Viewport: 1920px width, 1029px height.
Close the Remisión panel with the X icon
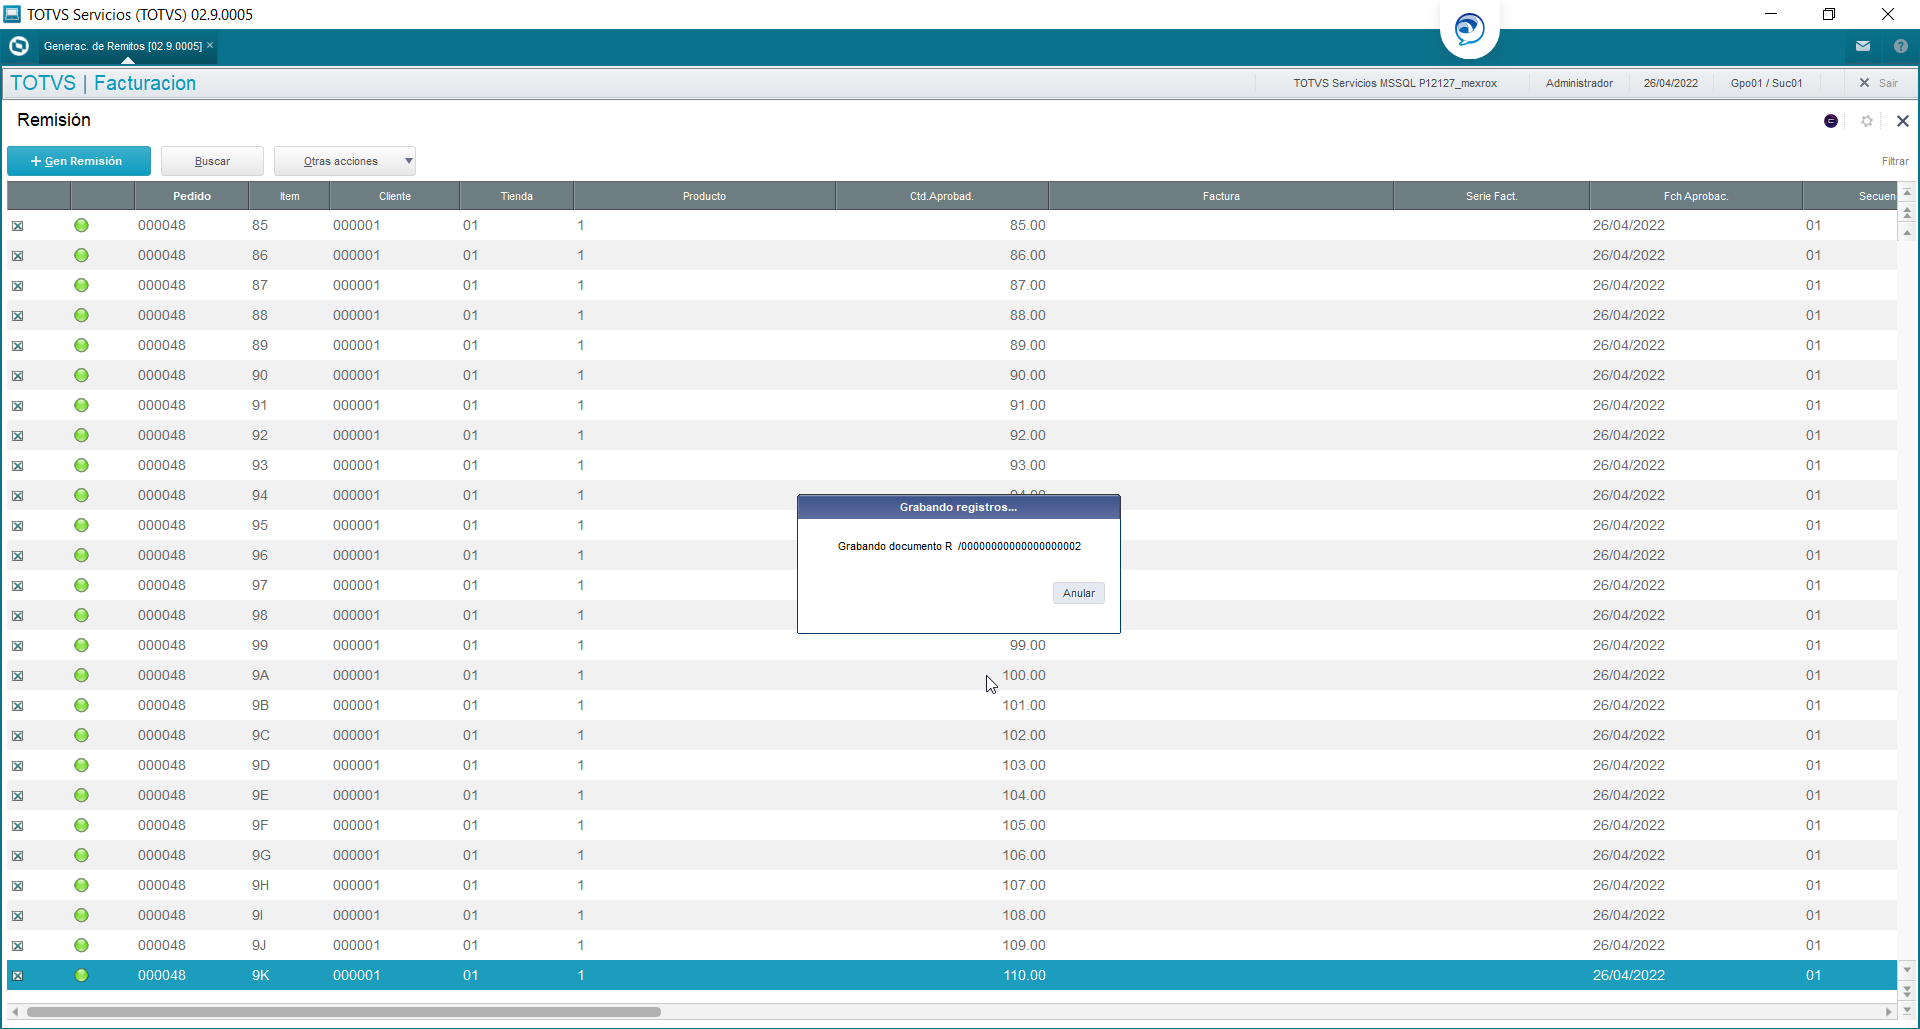click(1903, 121)
